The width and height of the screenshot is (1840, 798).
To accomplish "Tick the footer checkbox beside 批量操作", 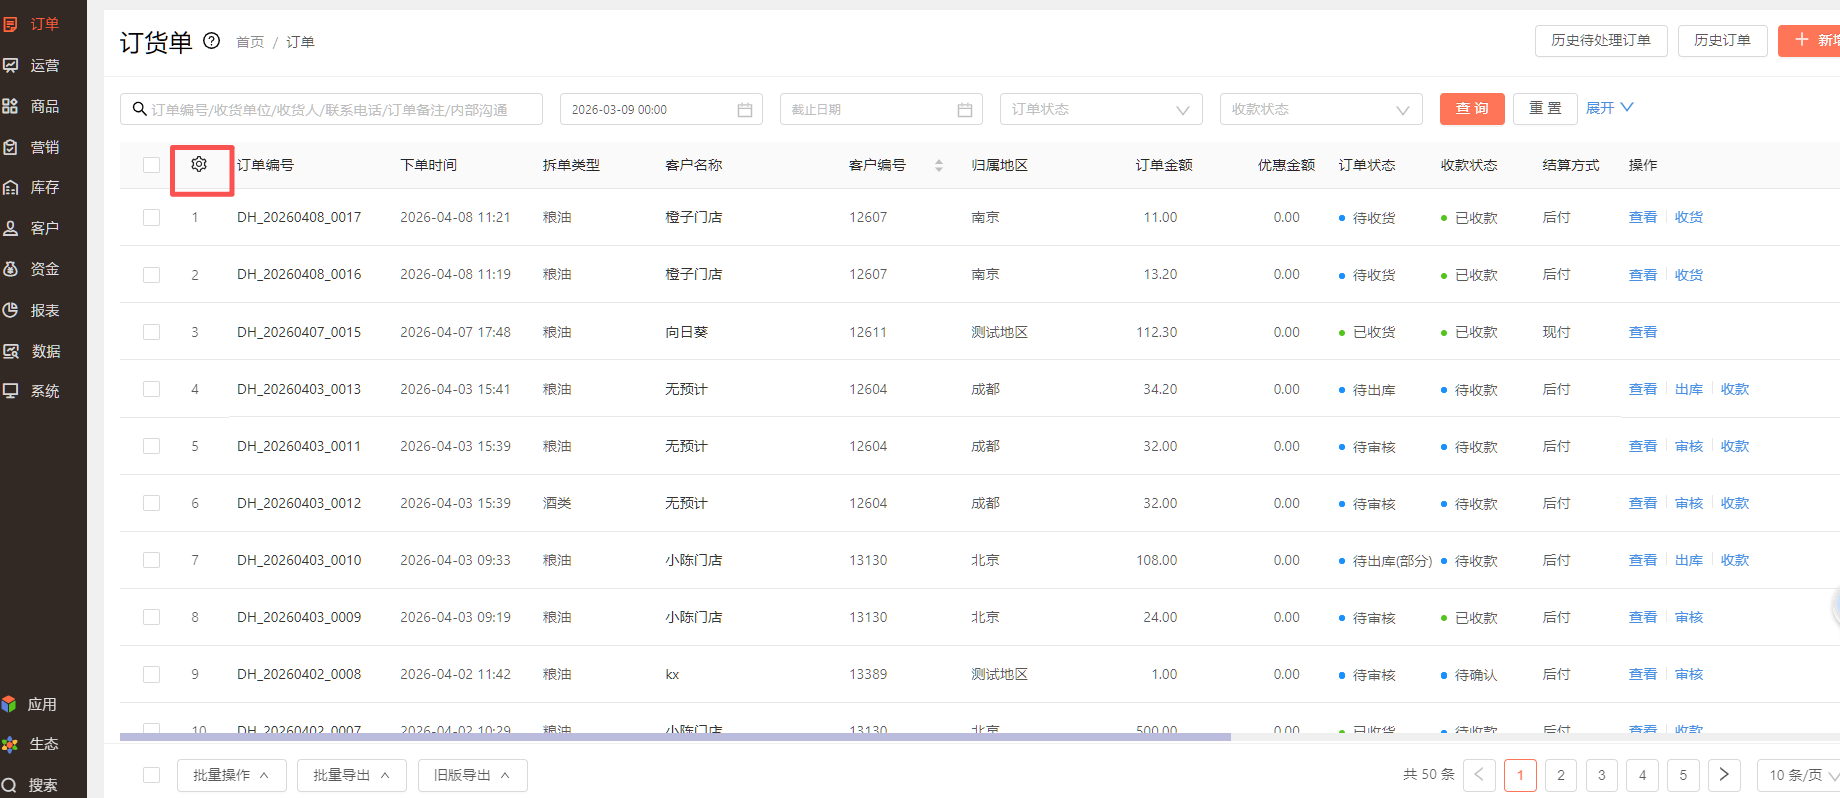I will click(151, 775).
